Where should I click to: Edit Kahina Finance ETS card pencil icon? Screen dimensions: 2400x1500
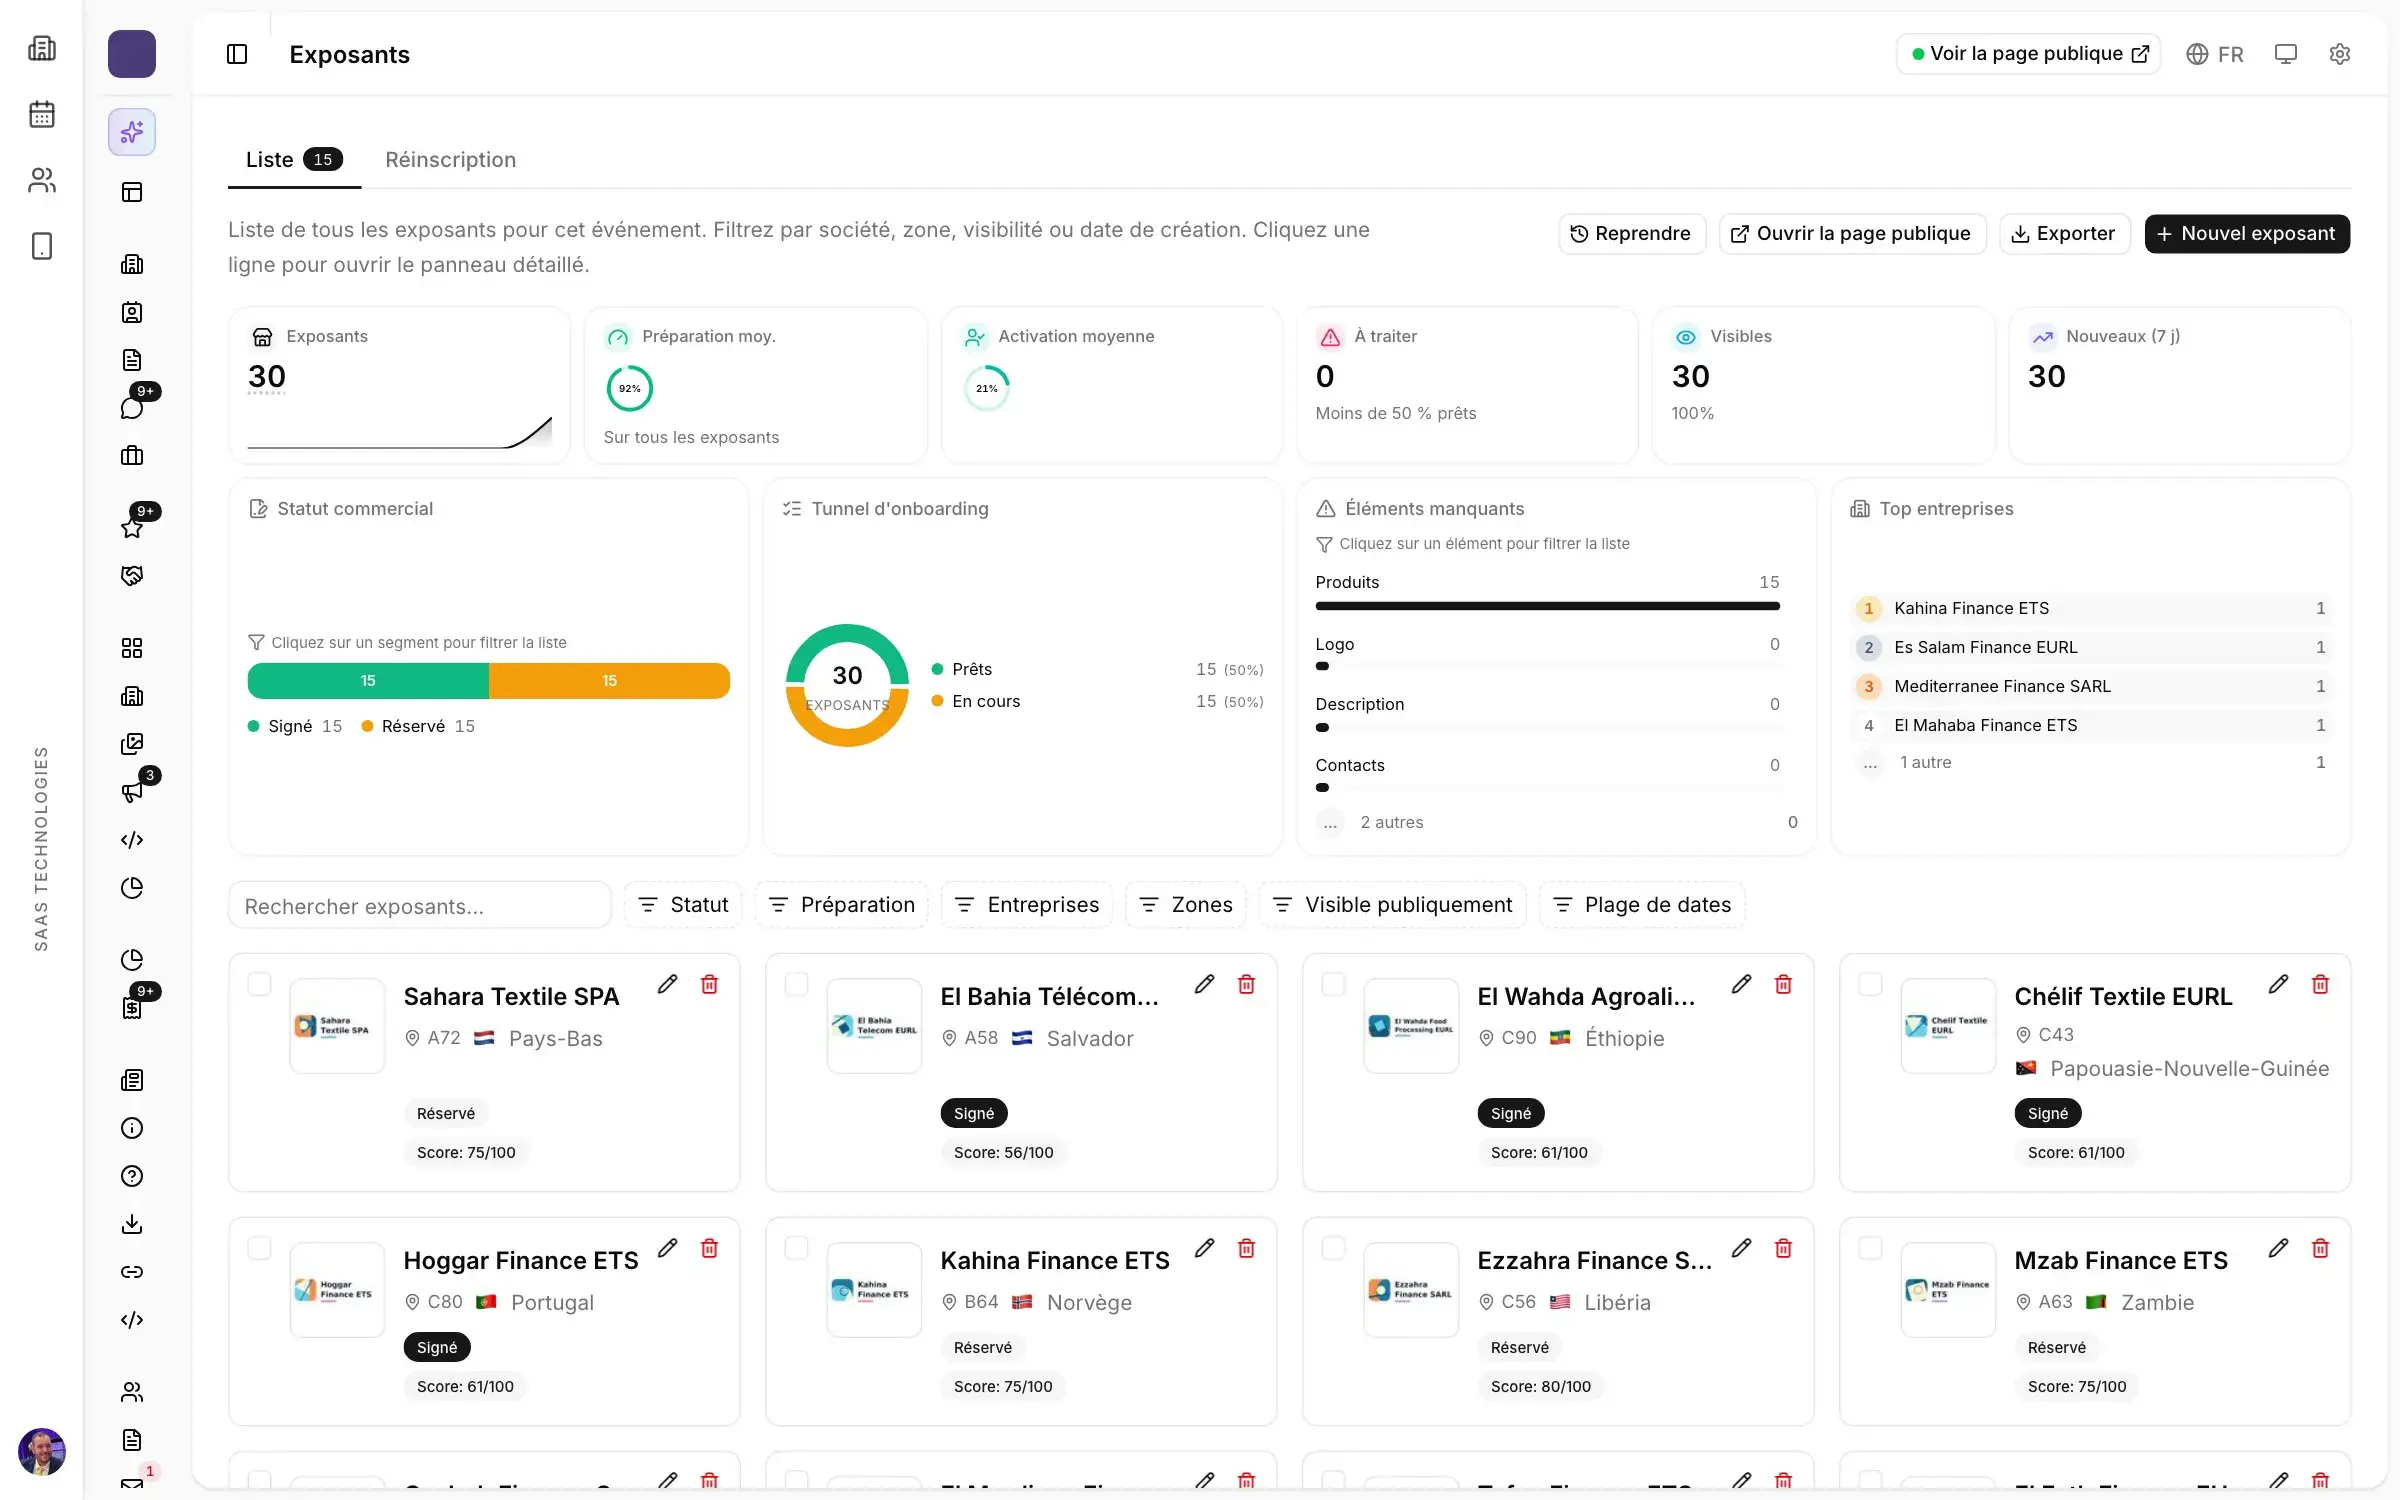[x=1204, y=1248]
